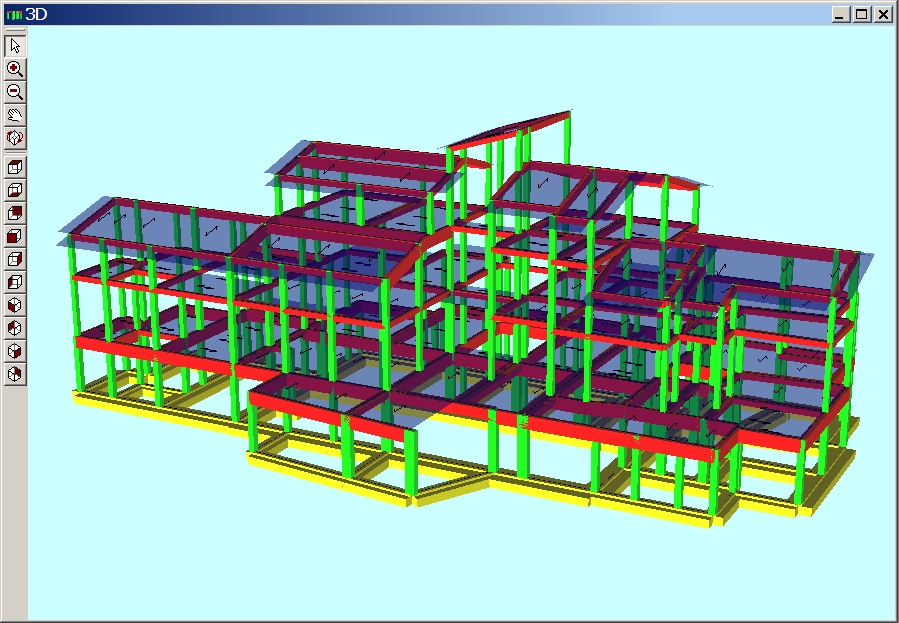Select the arrow pointer tool
This screenshot has width=899, height=623.
(15, 46)
